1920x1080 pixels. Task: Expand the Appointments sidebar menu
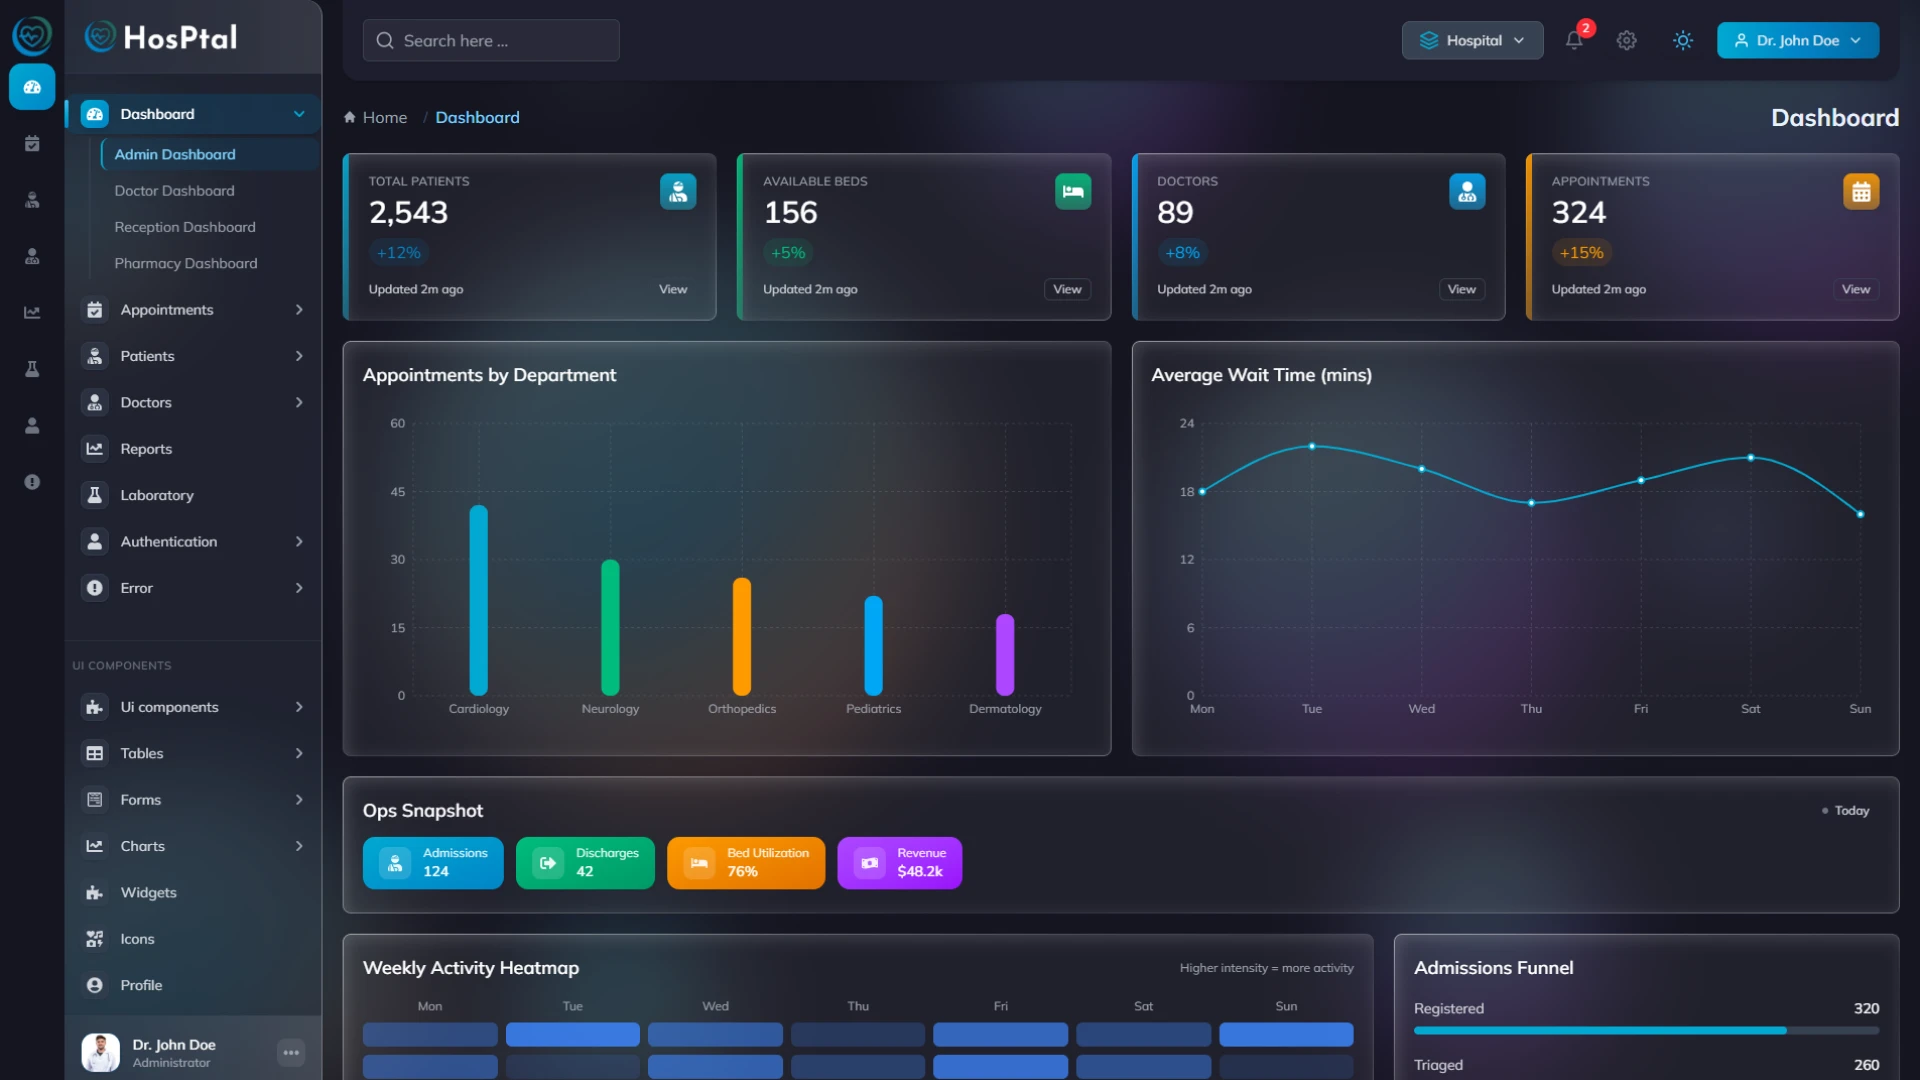[193, 310]
